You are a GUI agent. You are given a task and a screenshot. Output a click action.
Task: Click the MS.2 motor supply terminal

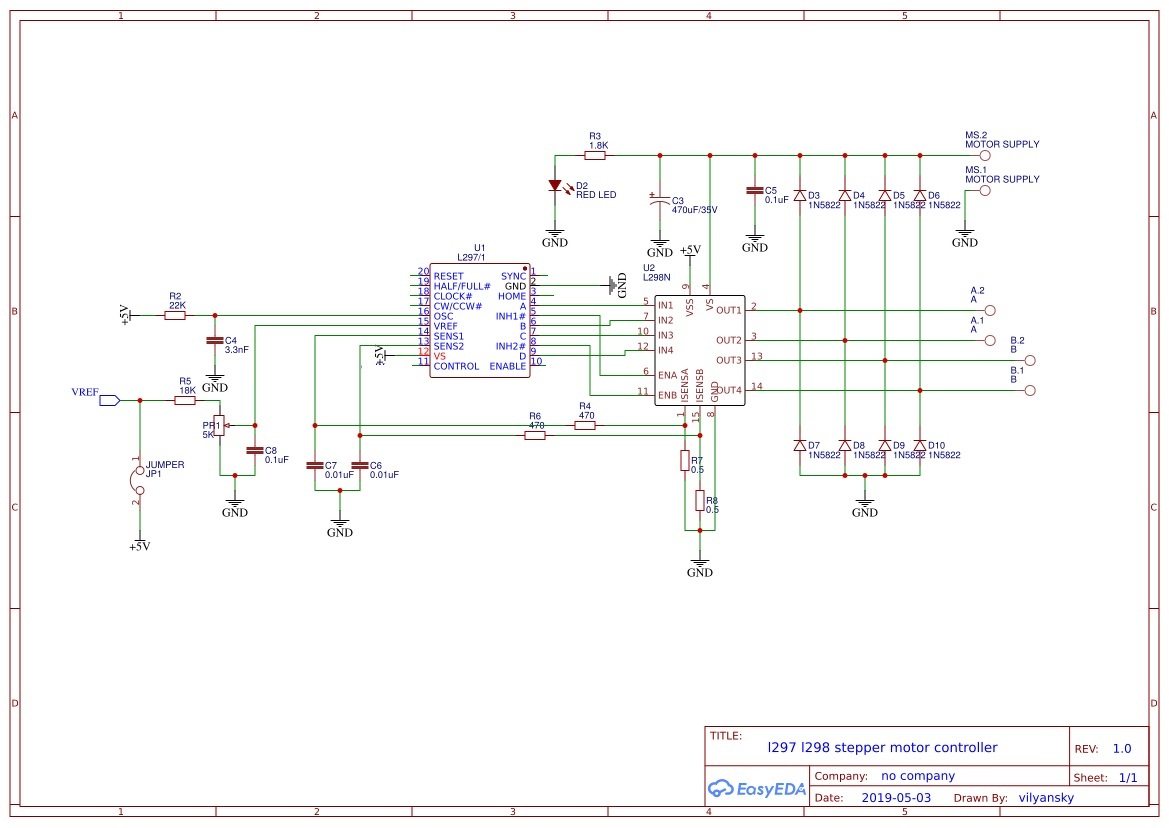(x=985, y=156)
